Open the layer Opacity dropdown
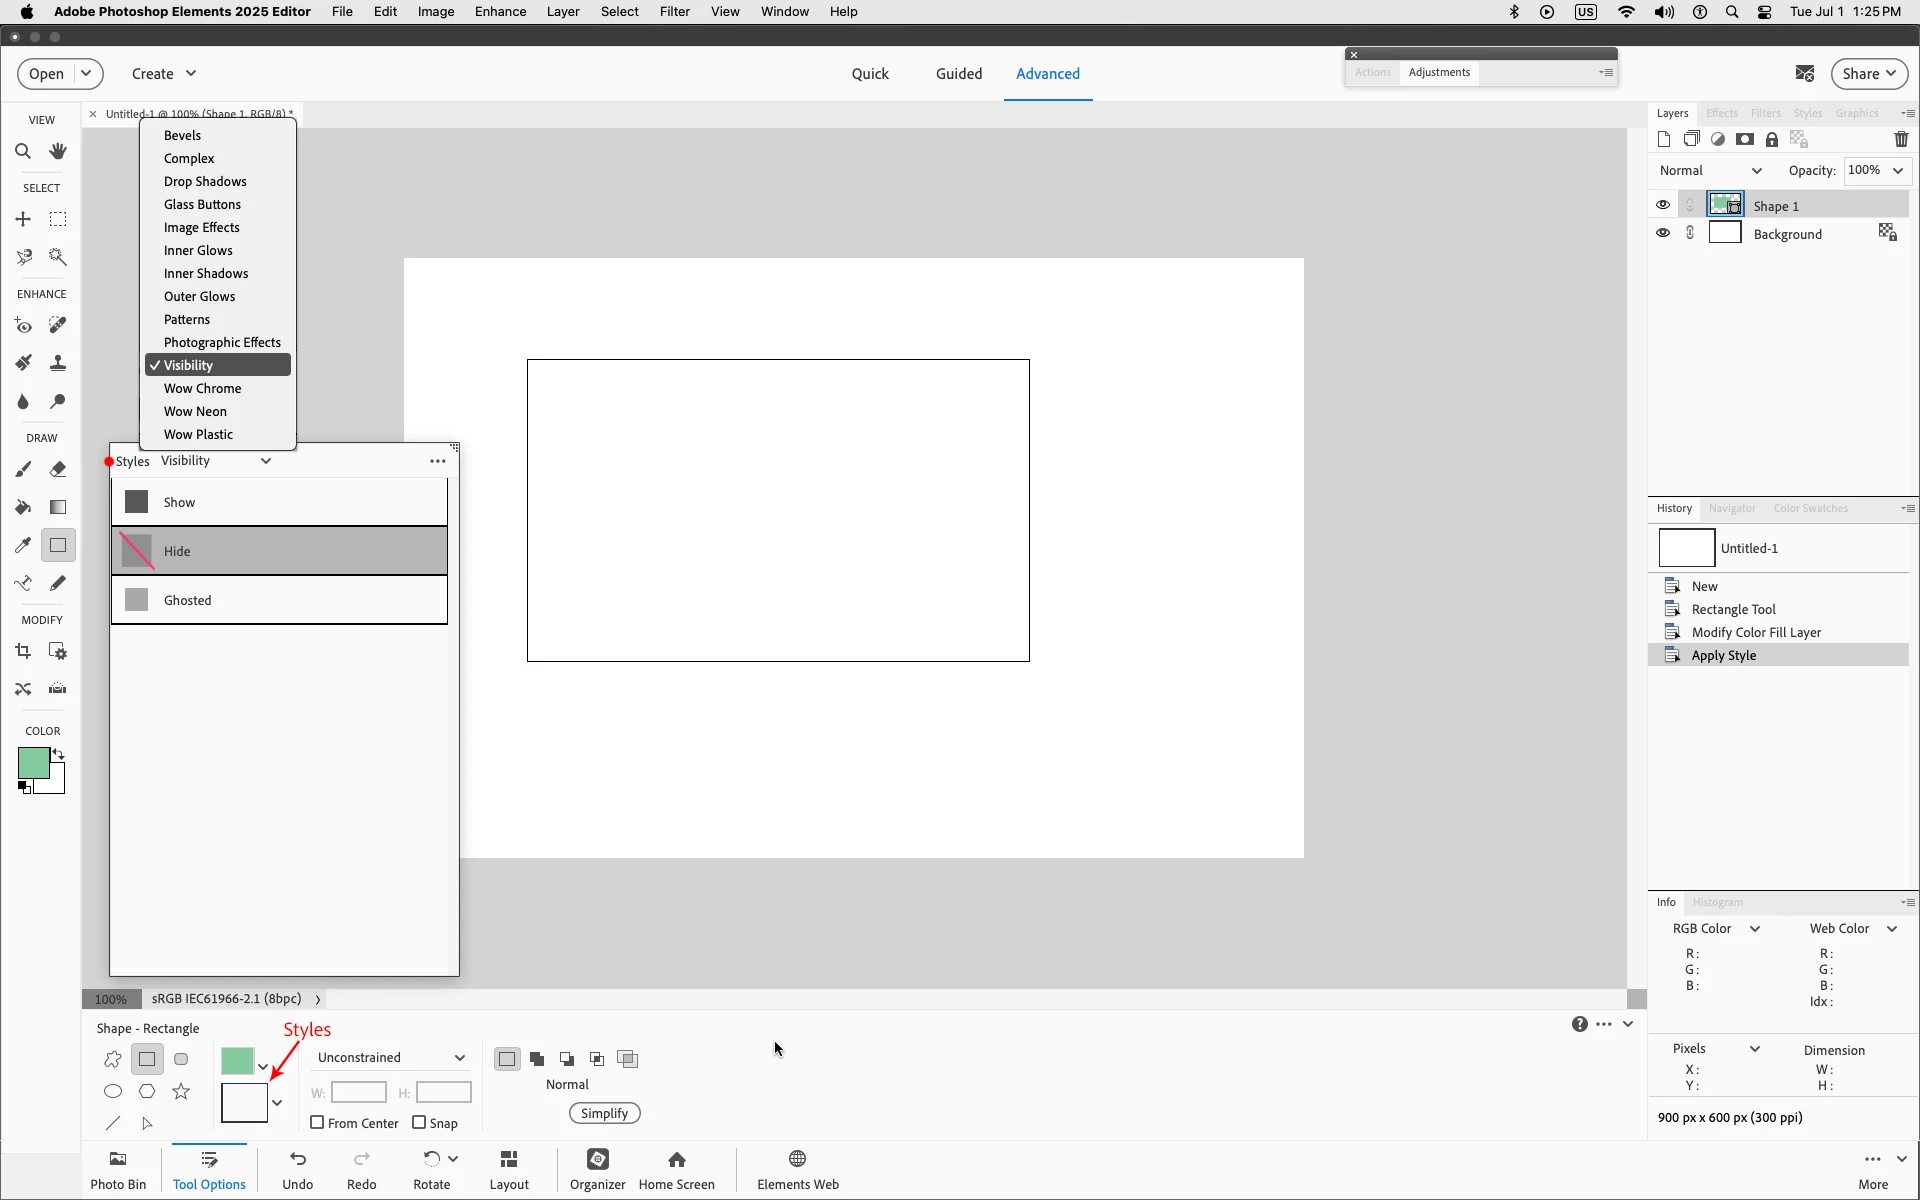The width and height of the screenshot is (1920, 1200). pyautogui.click(x=1897, y=171)
